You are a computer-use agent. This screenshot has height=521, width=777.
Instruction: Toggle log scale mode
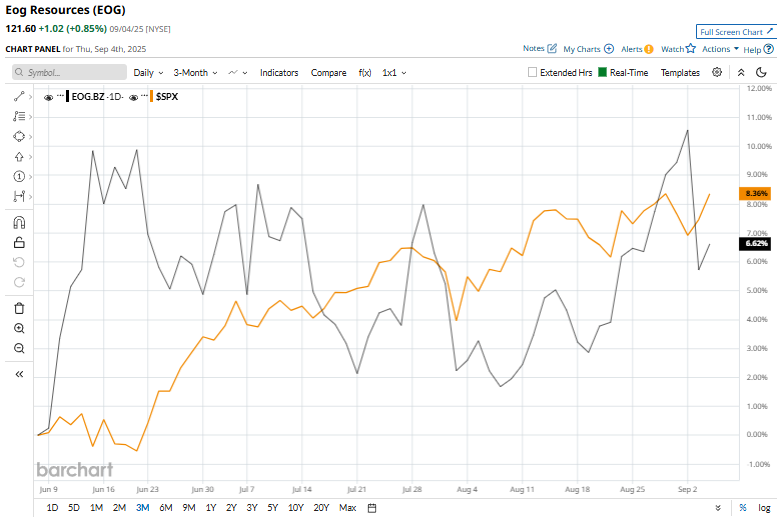point(764,508)
